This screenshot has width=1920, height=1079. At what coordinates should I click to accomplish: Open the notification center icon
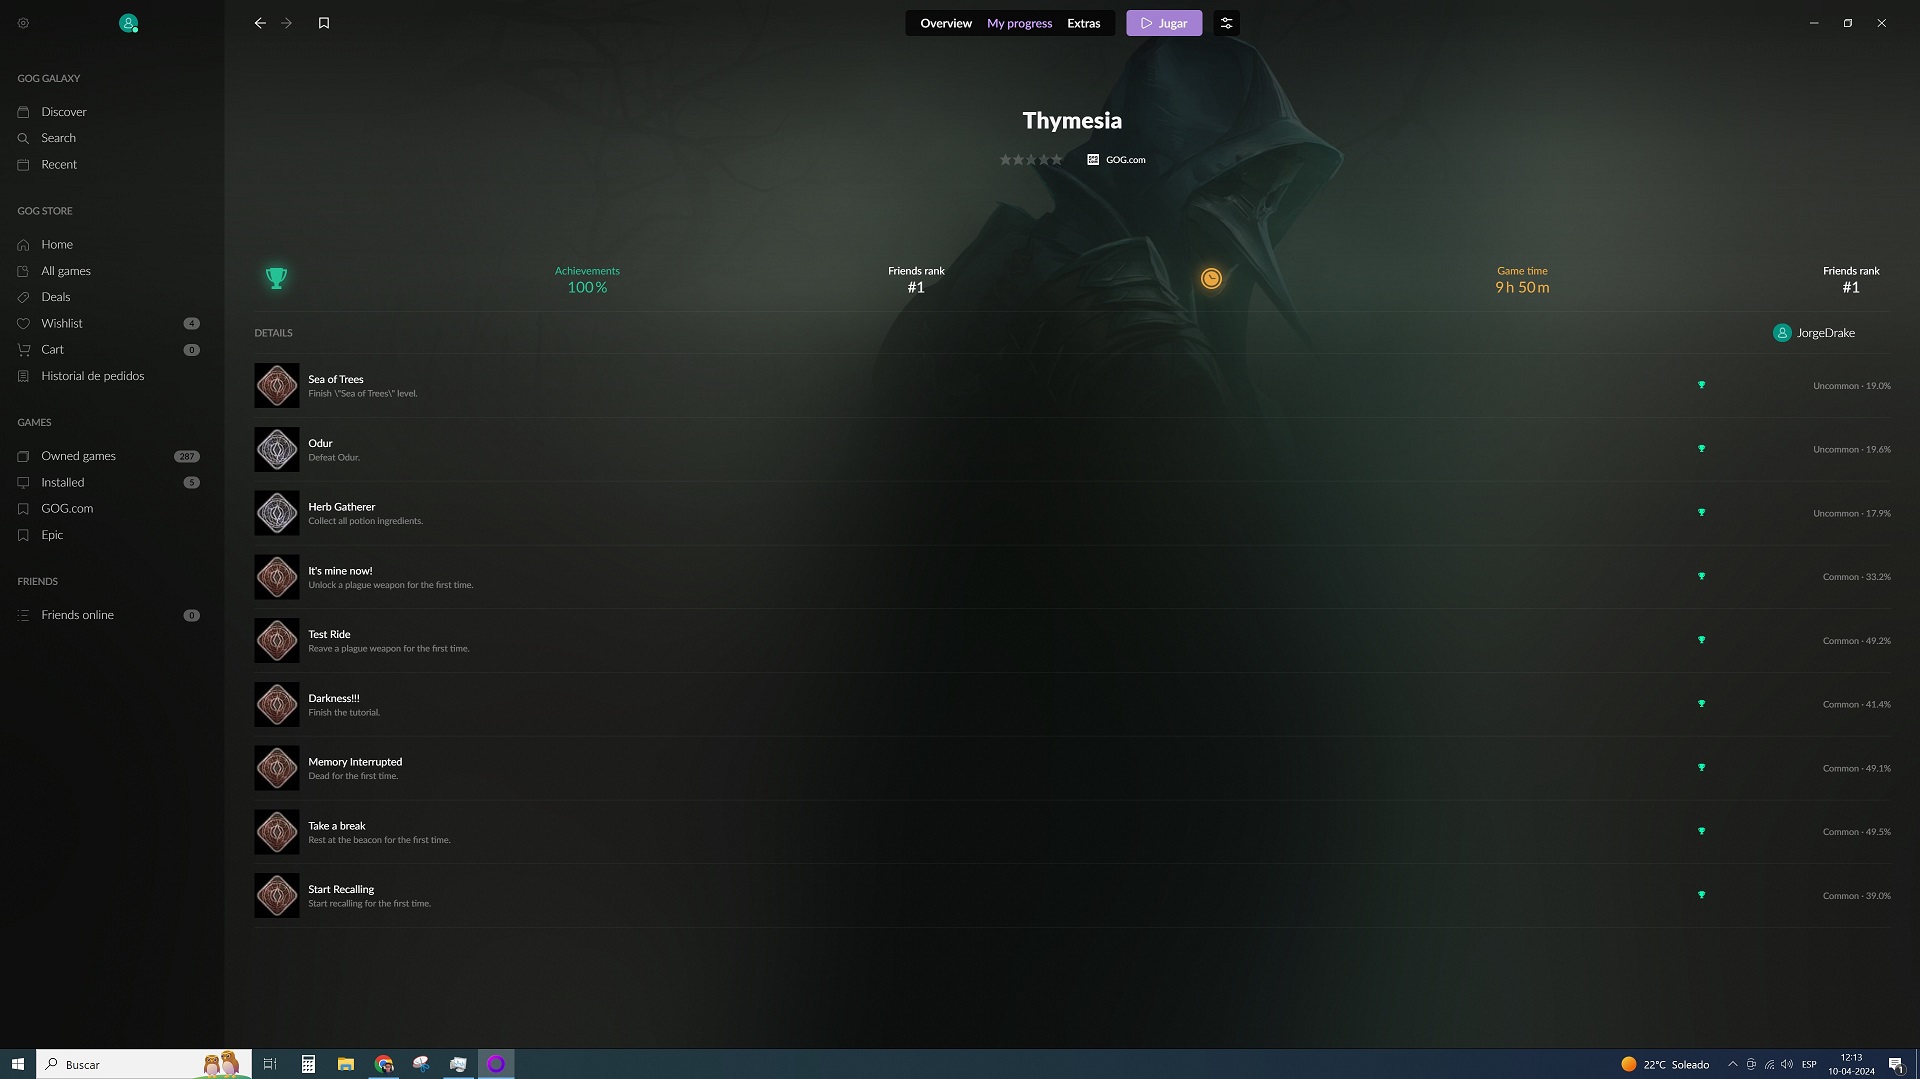1895,1064
